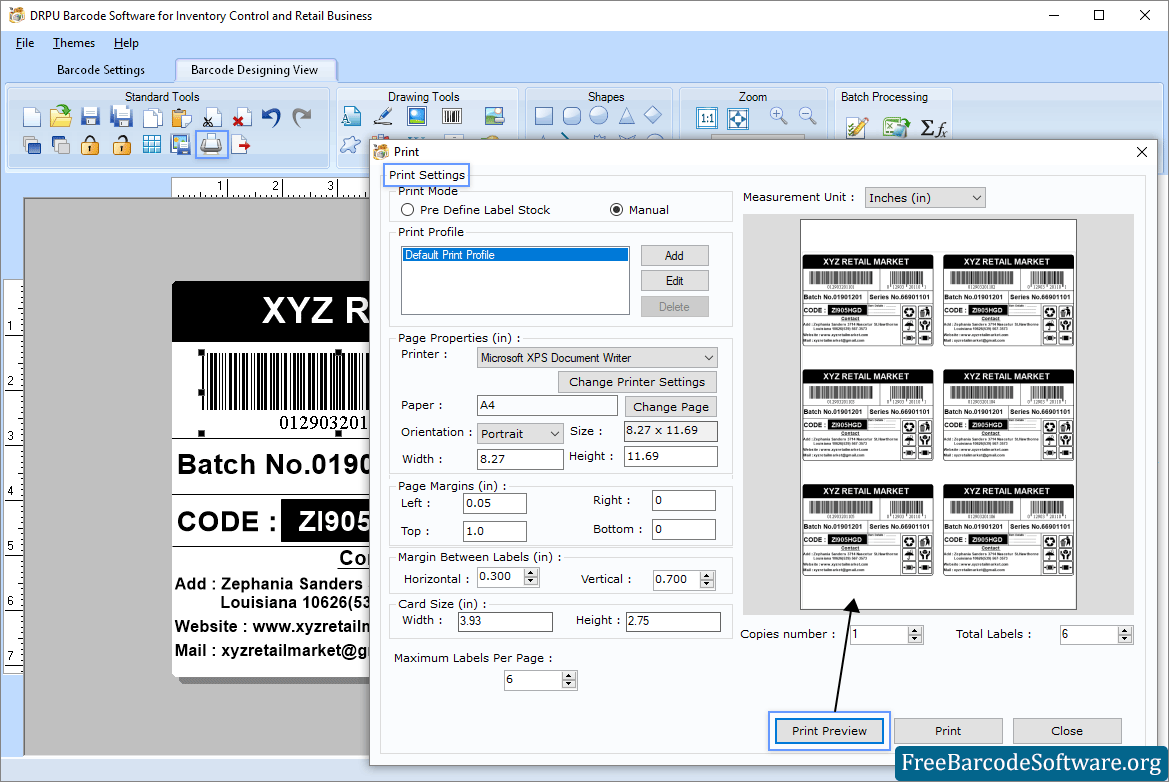
Task: Click the 1:1 actual size zoom icon
Action: [x=707, y=118]
